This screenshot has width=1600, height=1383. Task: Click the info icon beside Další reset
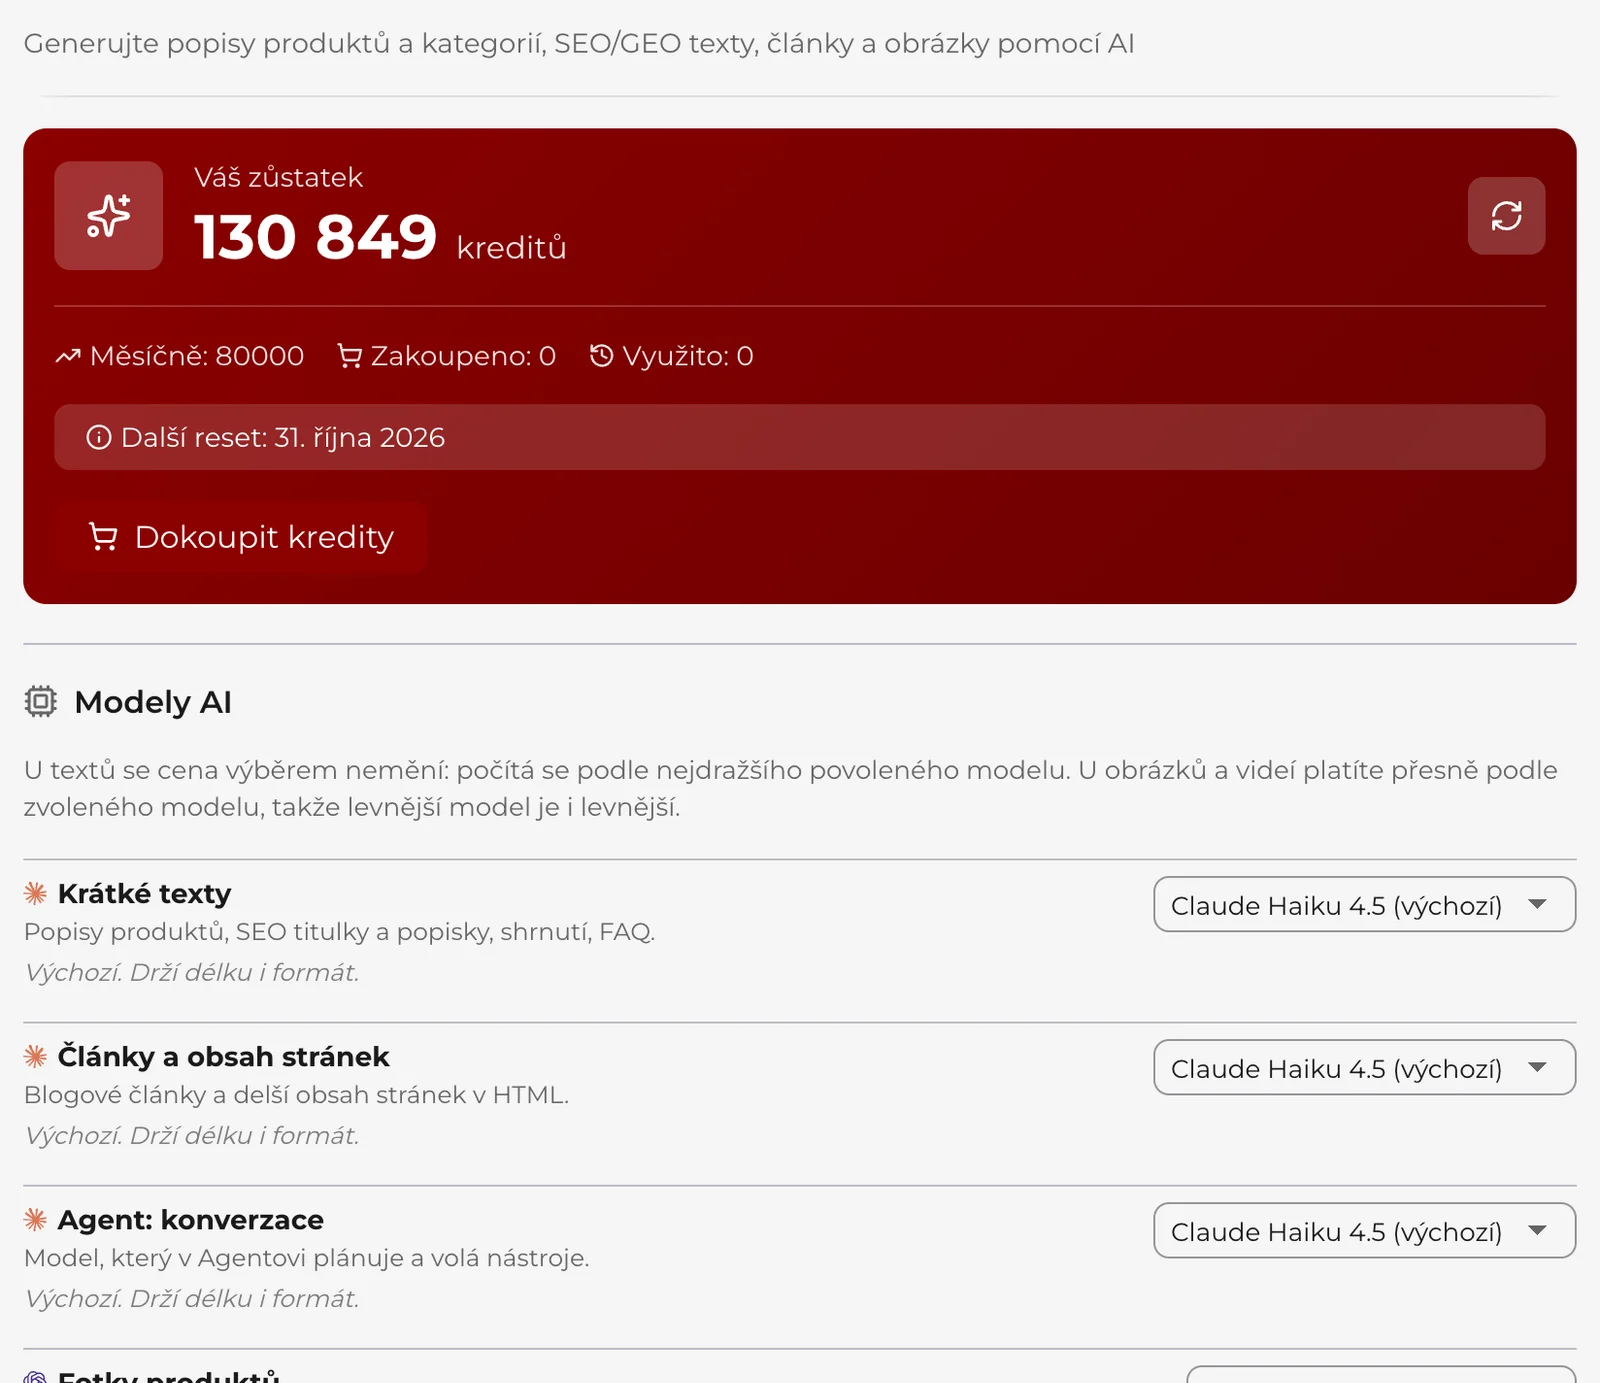(99, 438)
